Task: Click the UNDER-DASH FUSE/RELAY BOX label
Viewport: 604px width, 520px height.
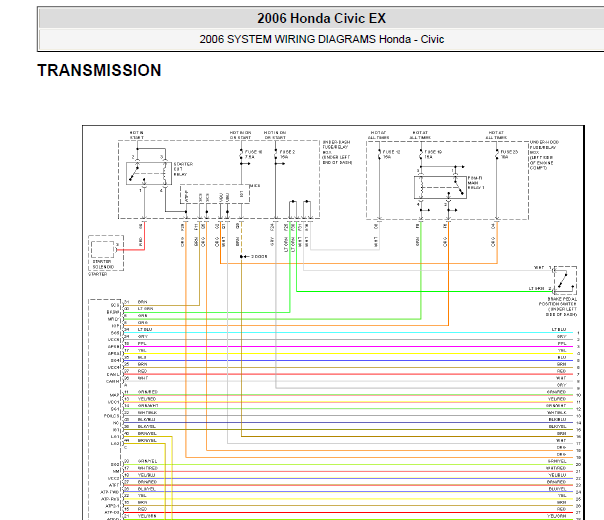Action: [336, 152]
